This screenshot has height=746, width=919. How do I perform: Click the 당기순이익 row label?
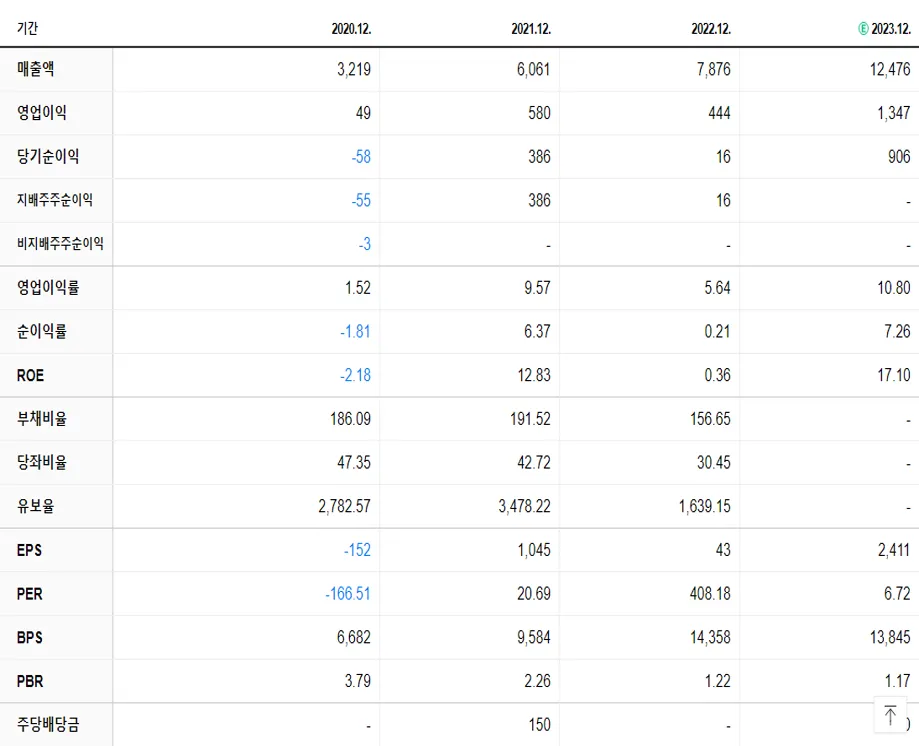(48, 156)
